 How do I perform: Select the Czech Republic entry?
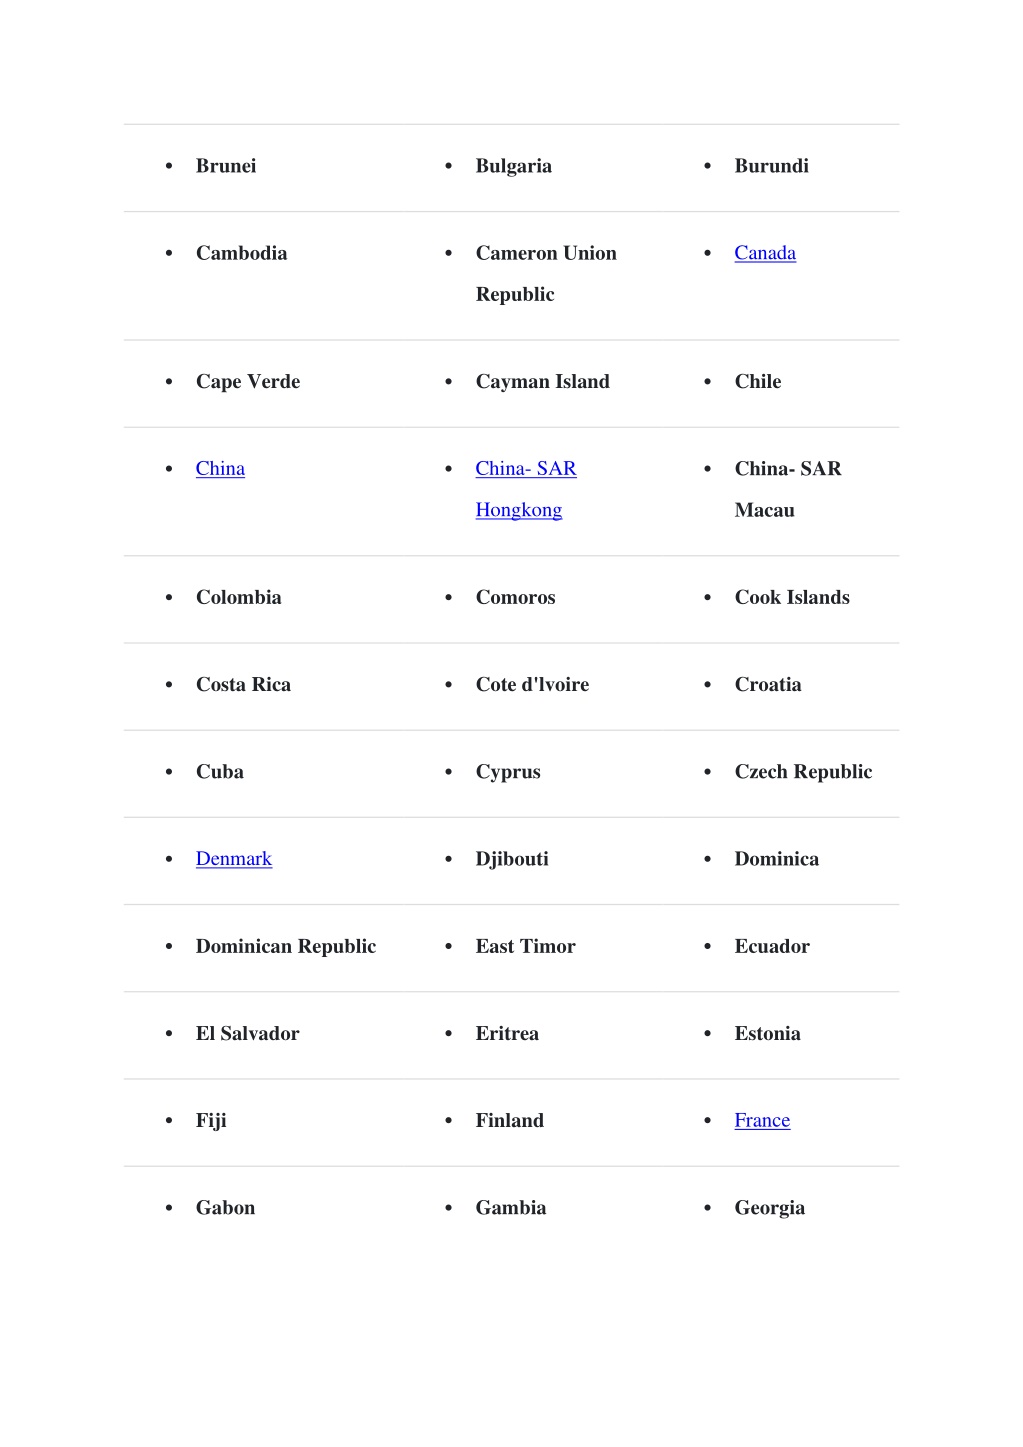coord(804,772)
